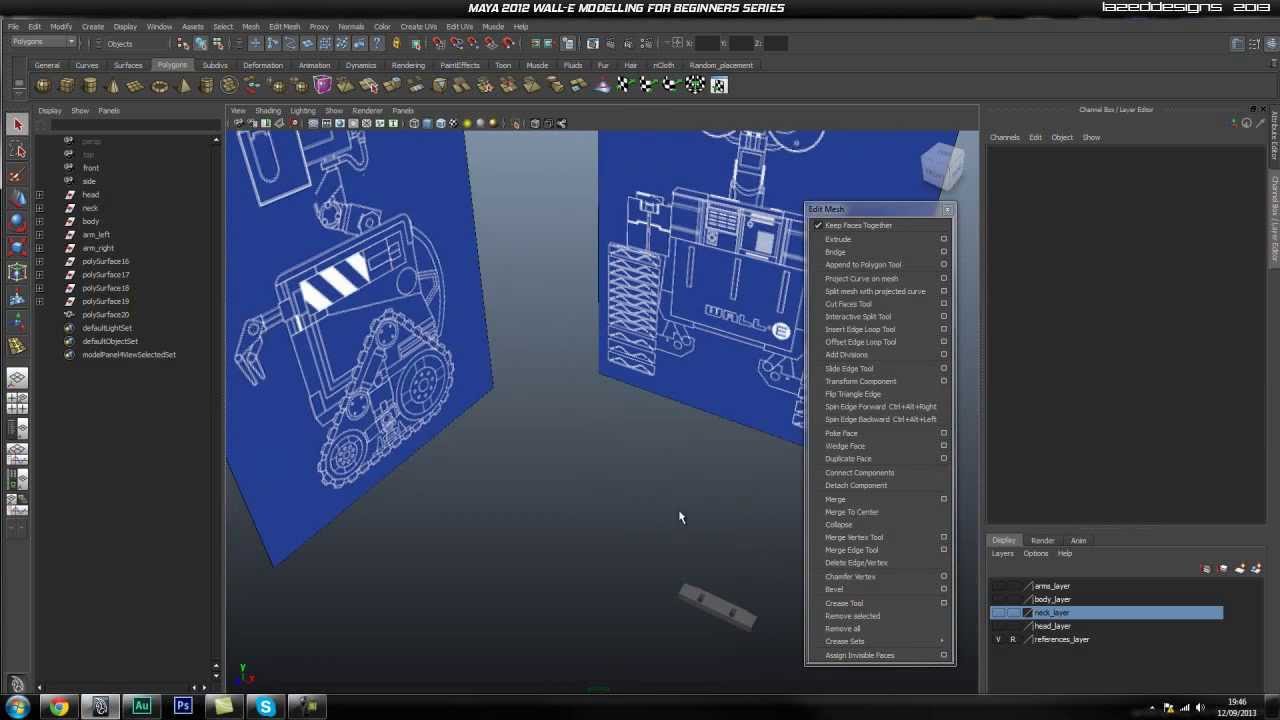Open the Windows Start menu

[x=17, y=707]
